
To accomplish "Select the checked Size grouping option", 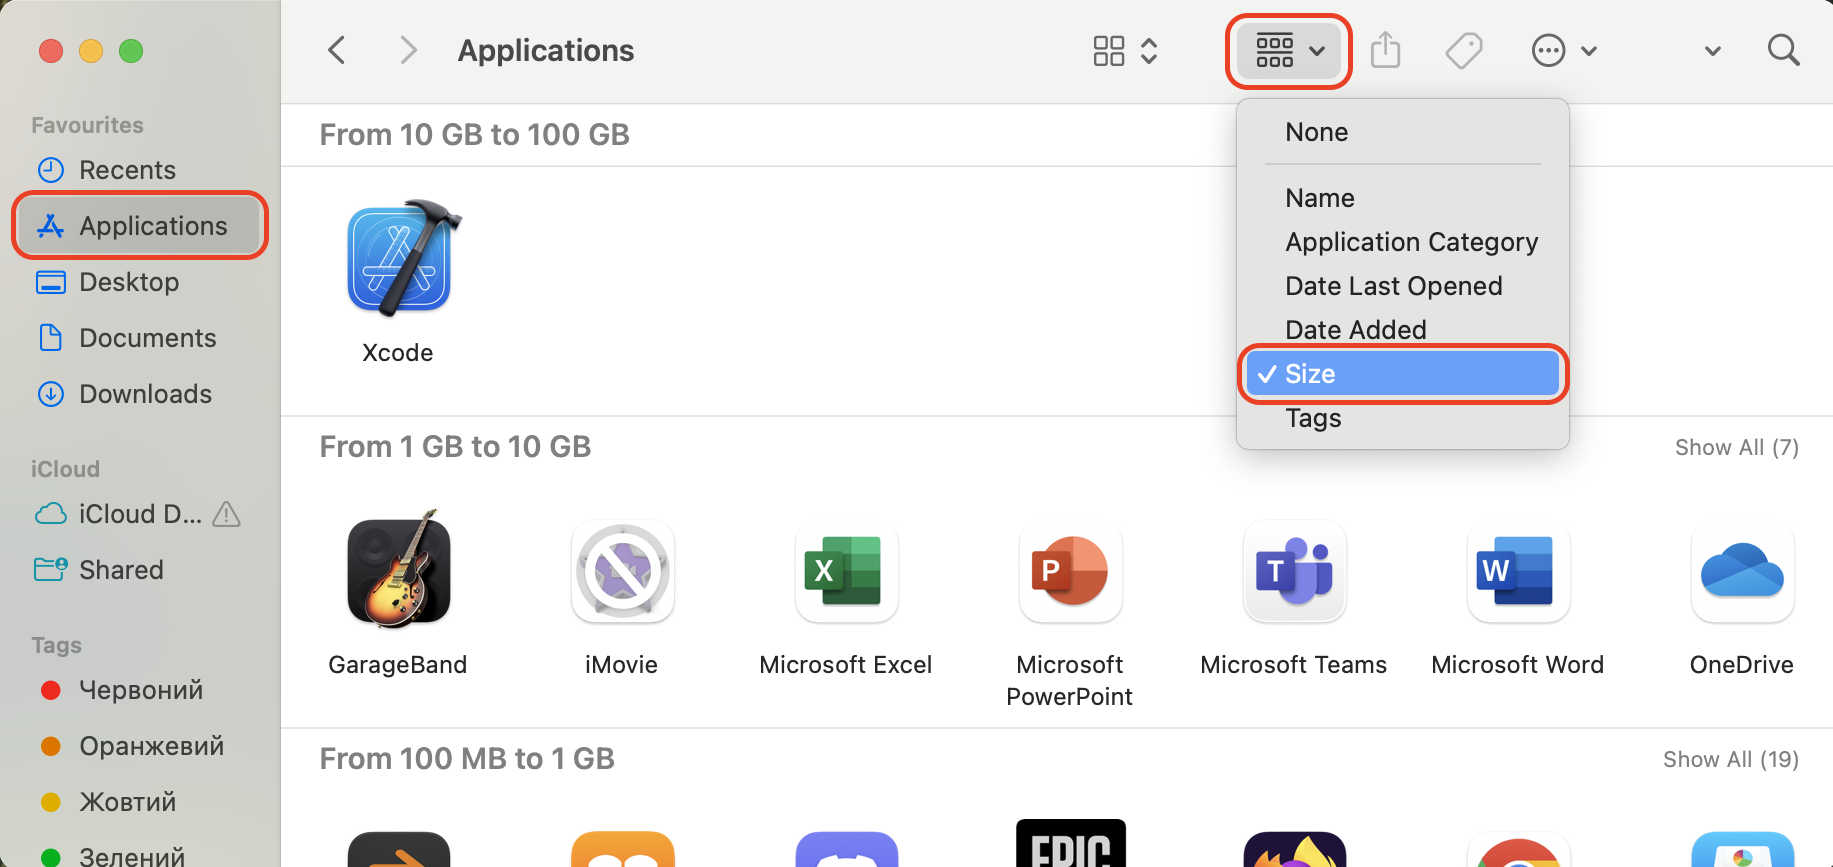I will [1402, 374].
